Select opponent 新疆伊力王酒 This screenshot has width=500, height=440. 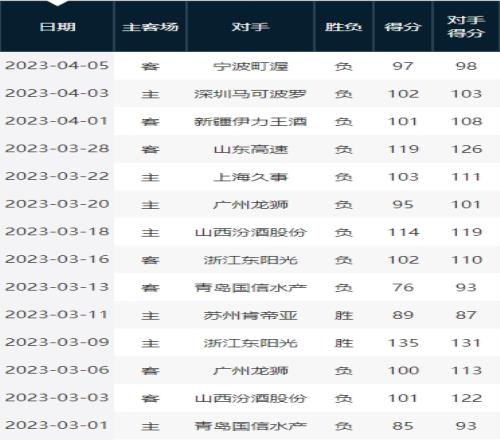point(251,122)
